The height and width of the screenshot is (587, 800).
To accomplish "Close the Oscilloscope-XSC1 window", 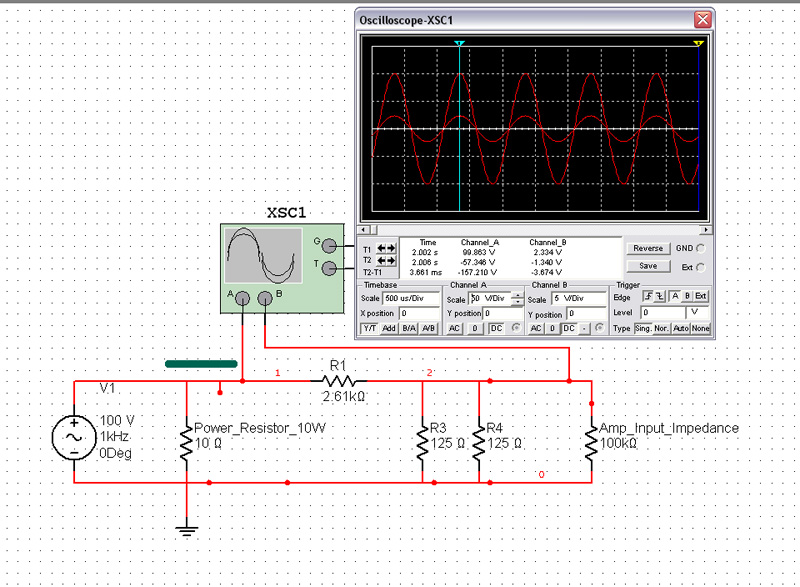I will (x=703, y=20).
